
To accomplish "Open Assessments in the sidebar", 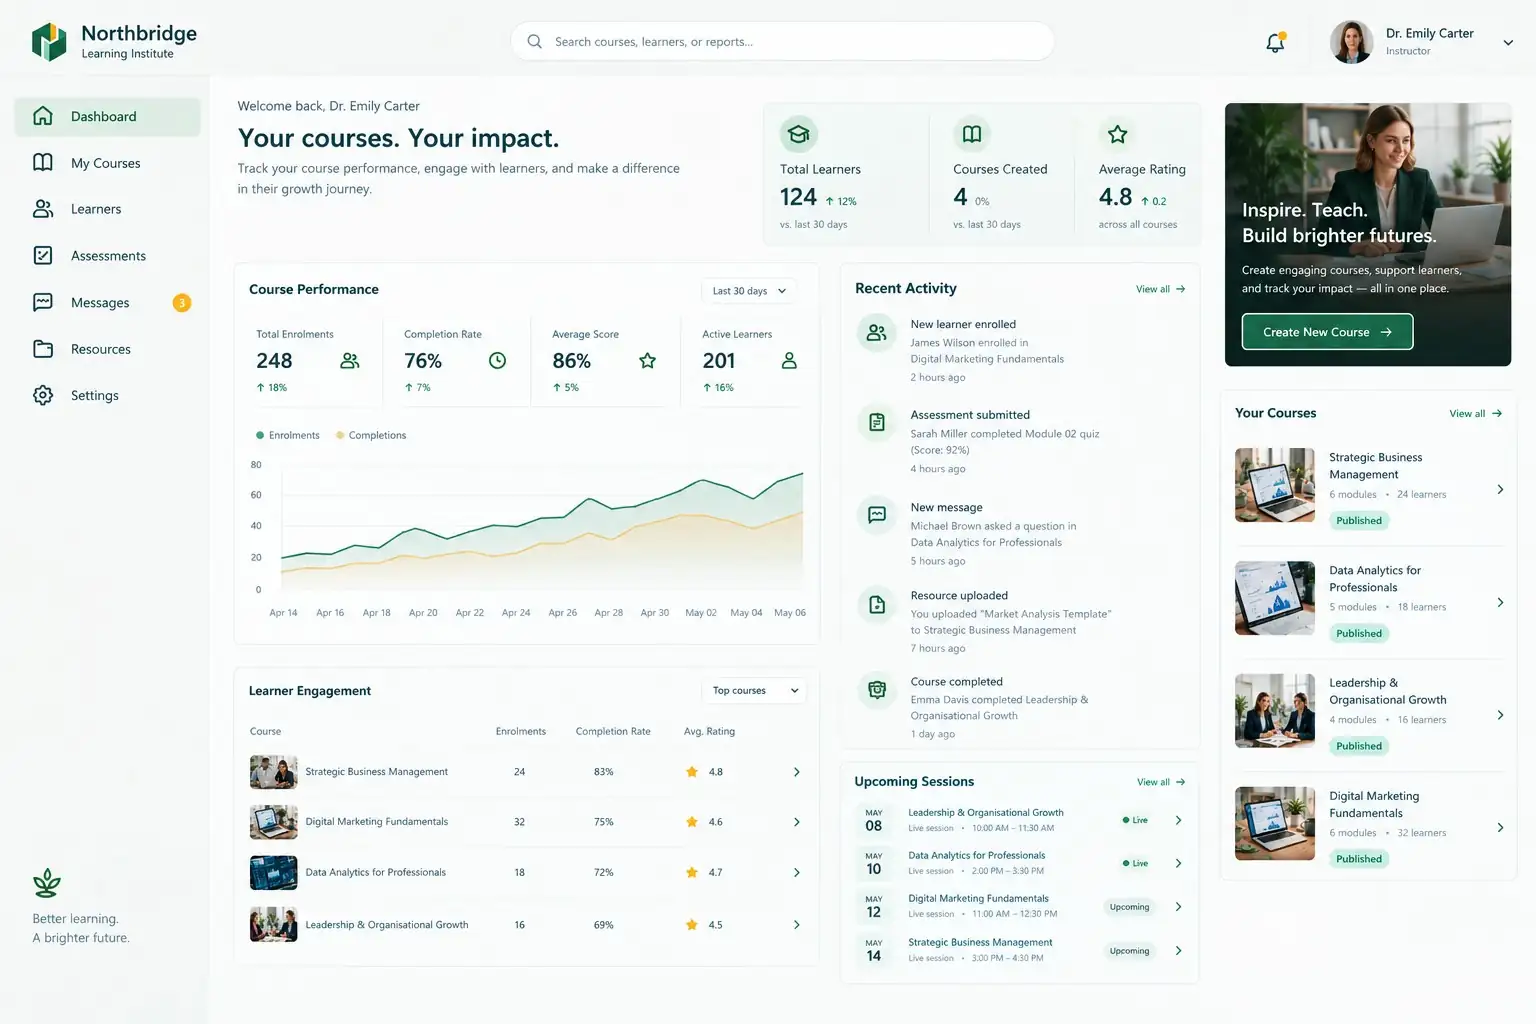I will pyautogui.click(x=107, y=256).
